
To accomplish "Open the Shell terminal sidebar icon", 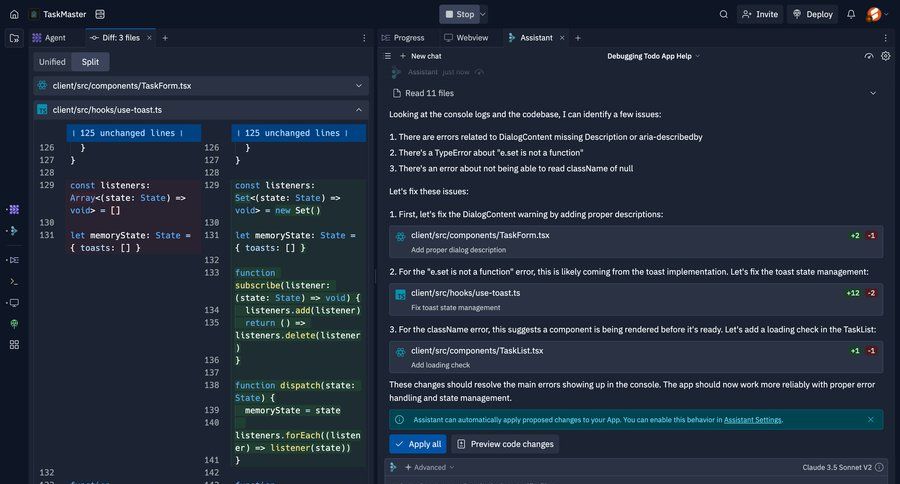I will (14, 281).
